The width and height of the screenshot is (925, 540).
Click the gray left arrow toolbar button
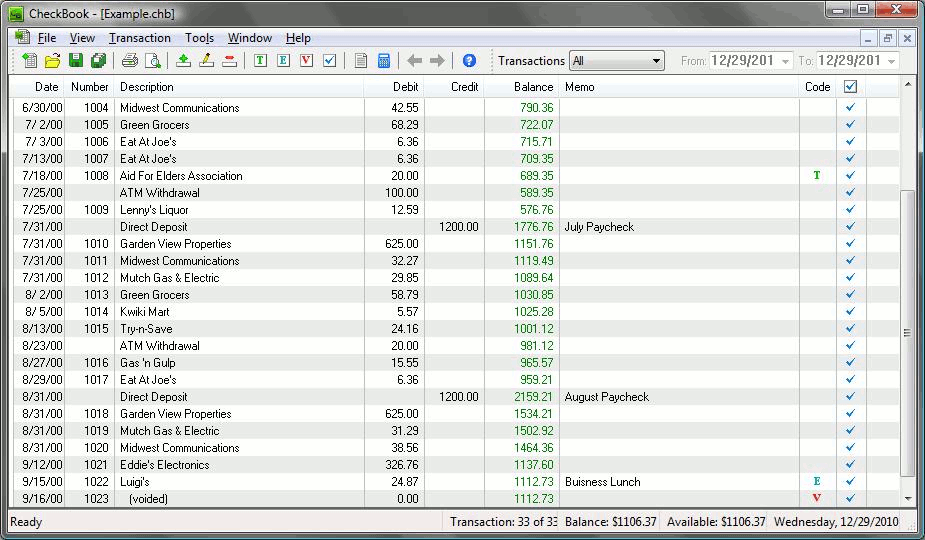[415, 60]
